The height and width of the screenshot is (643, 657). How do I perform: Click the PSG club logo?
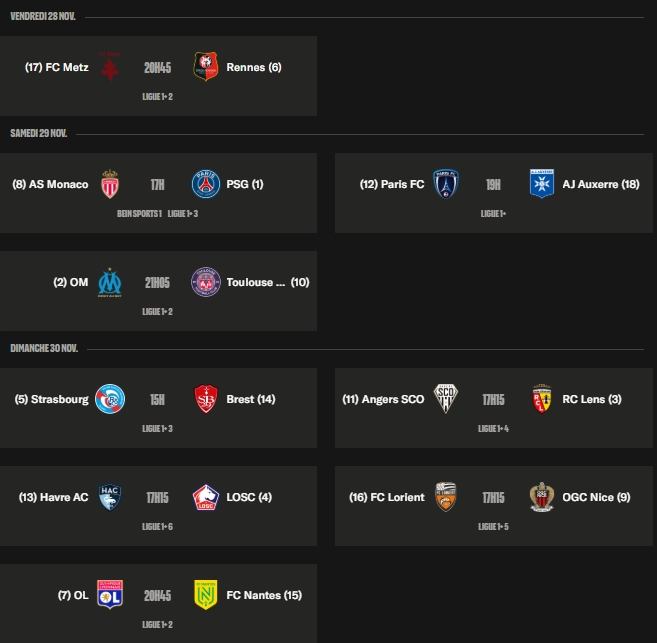pos(205,184)
